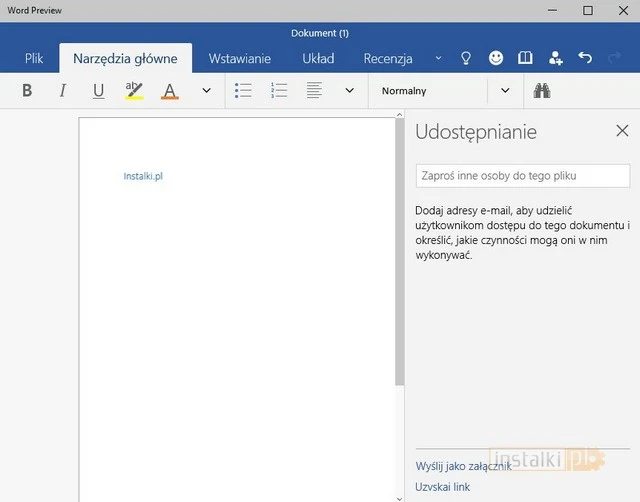Switch to Wstawianie tab
Image resolution: width=640 pixels, height=502 pixels.
(x=240, y=58)
